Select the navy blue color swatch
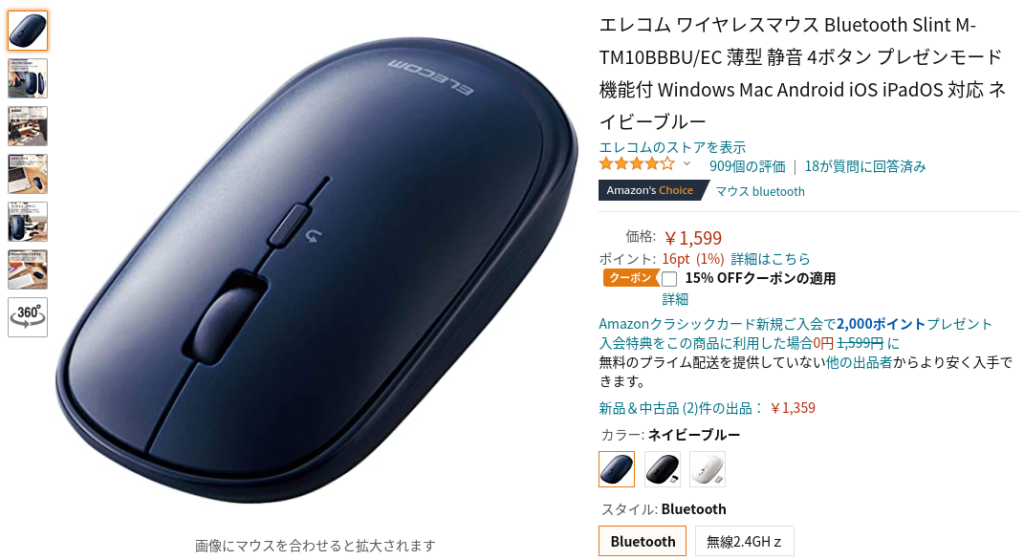The image size is (1024, 560). tap(616, 469)
